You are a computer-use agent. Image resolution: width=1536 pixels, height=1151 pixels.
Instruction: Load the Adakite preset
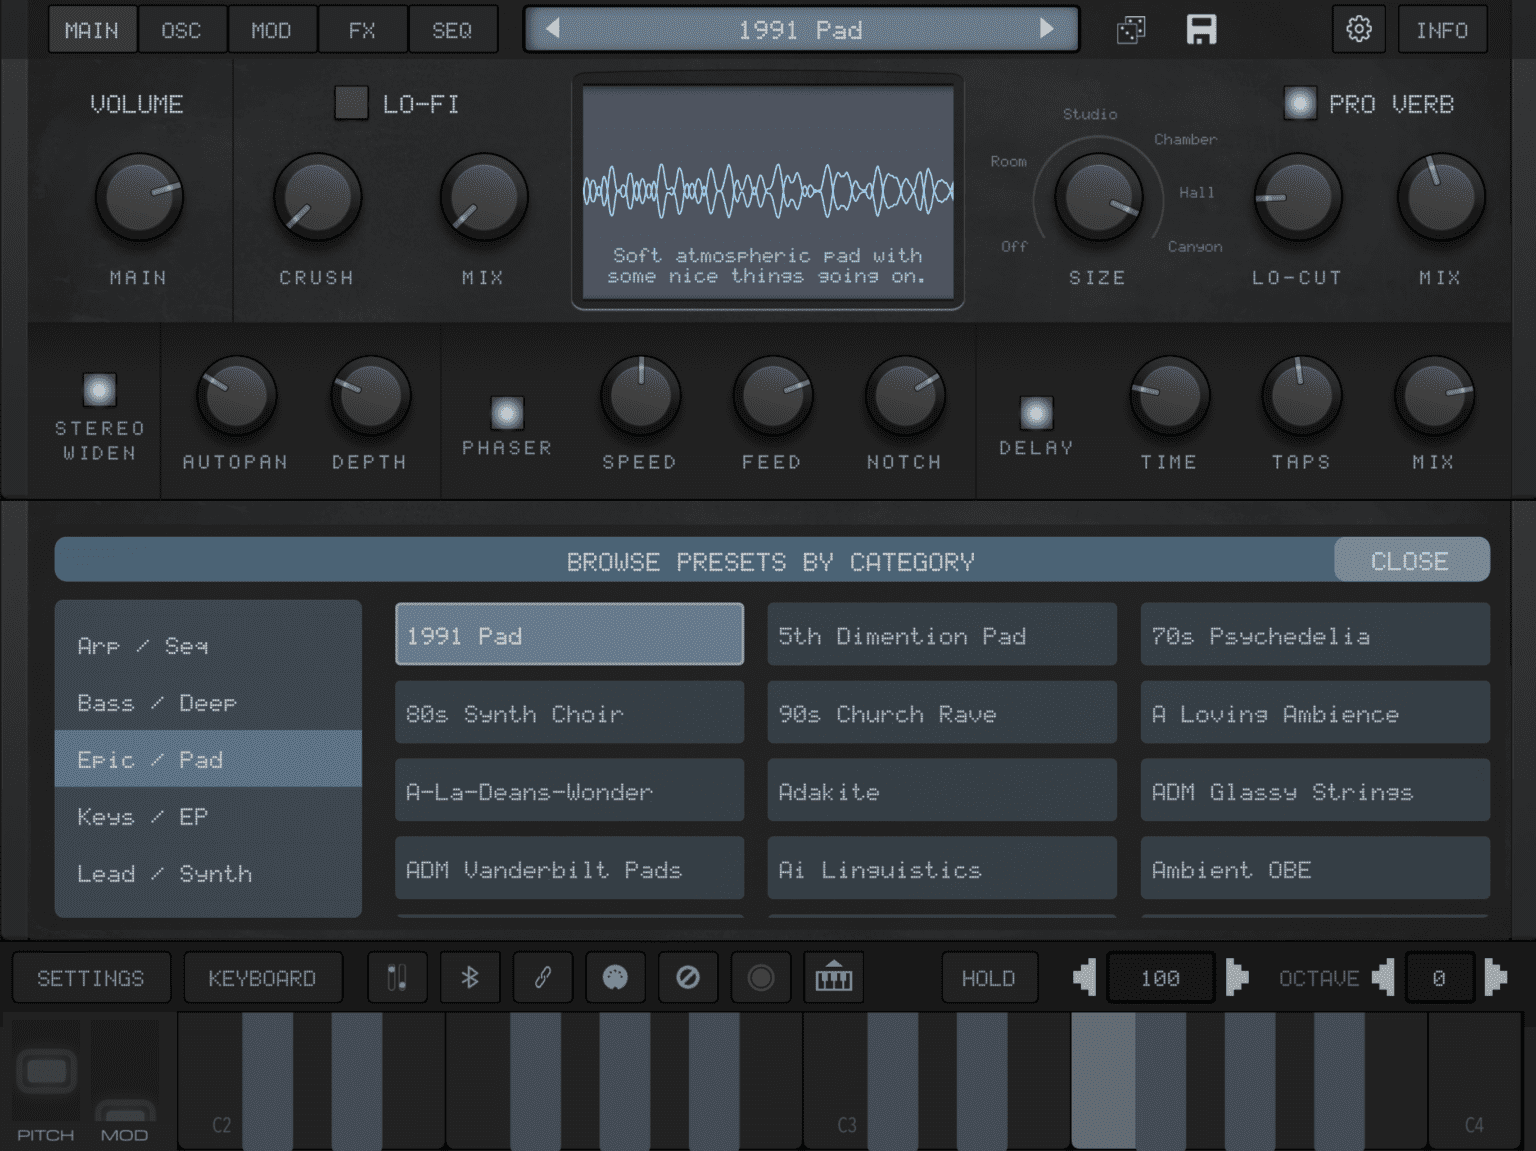click(x=942, y=791)
